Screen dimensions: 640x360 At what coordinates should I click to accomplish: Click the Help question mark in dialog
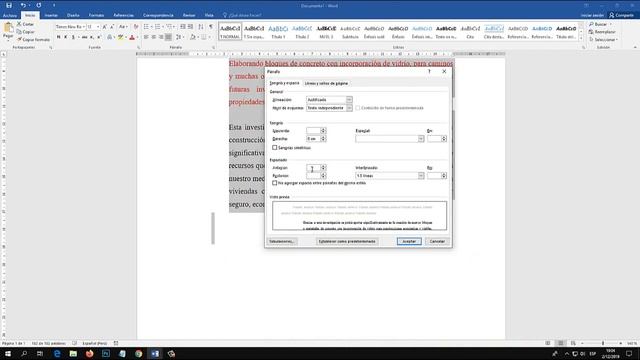tap(429, 71)
